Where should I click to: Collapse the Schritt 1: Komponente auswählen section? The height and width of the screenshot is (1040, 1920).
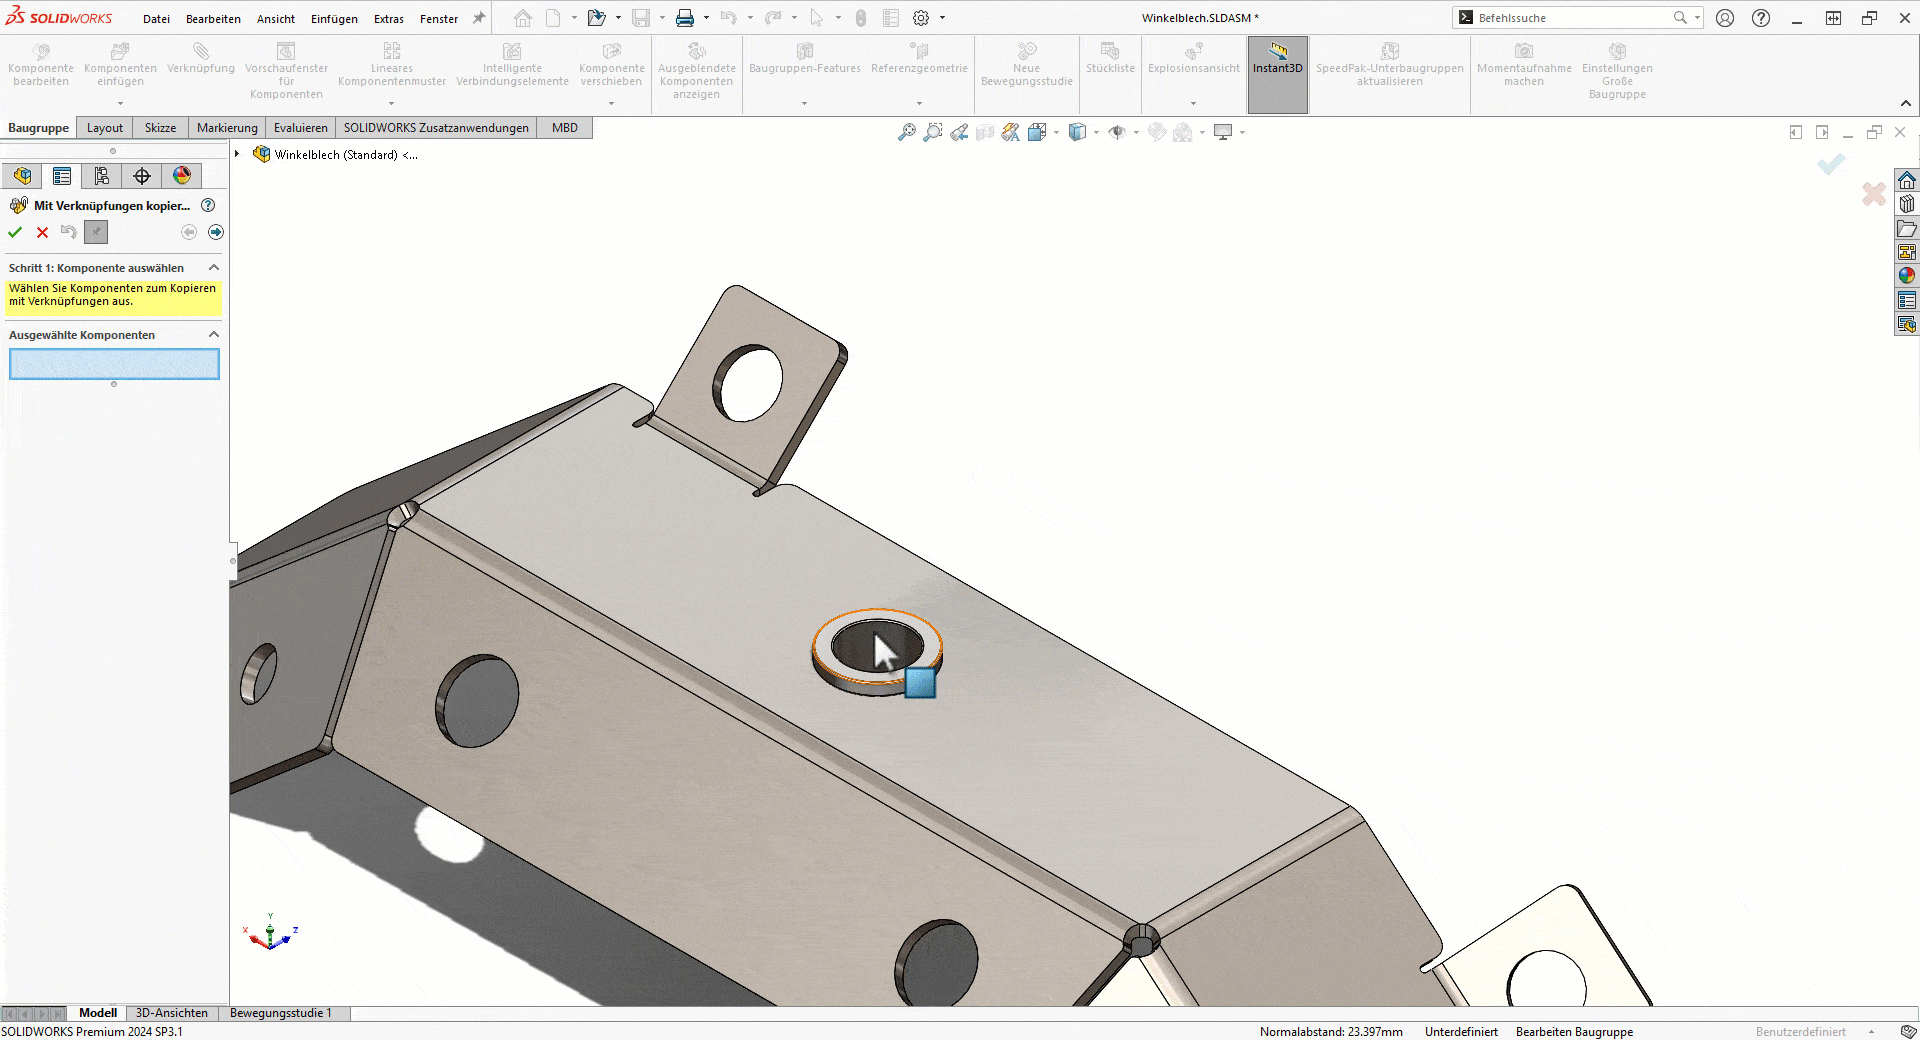[x=212, y=267]
